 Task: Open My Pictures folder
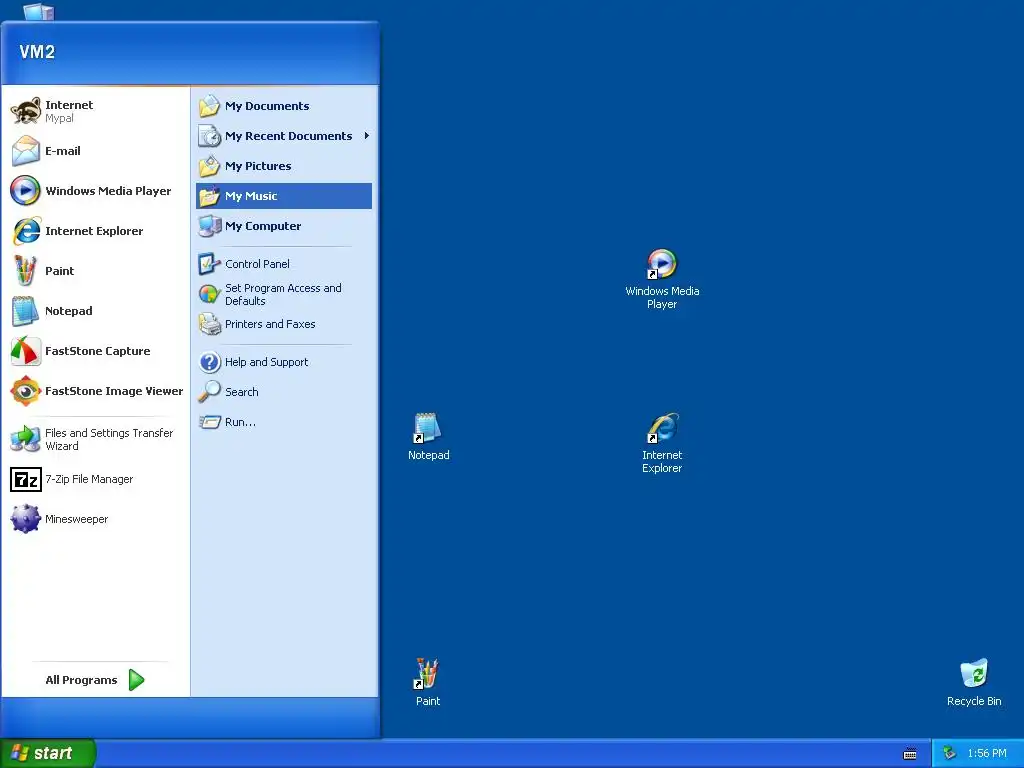283,166
